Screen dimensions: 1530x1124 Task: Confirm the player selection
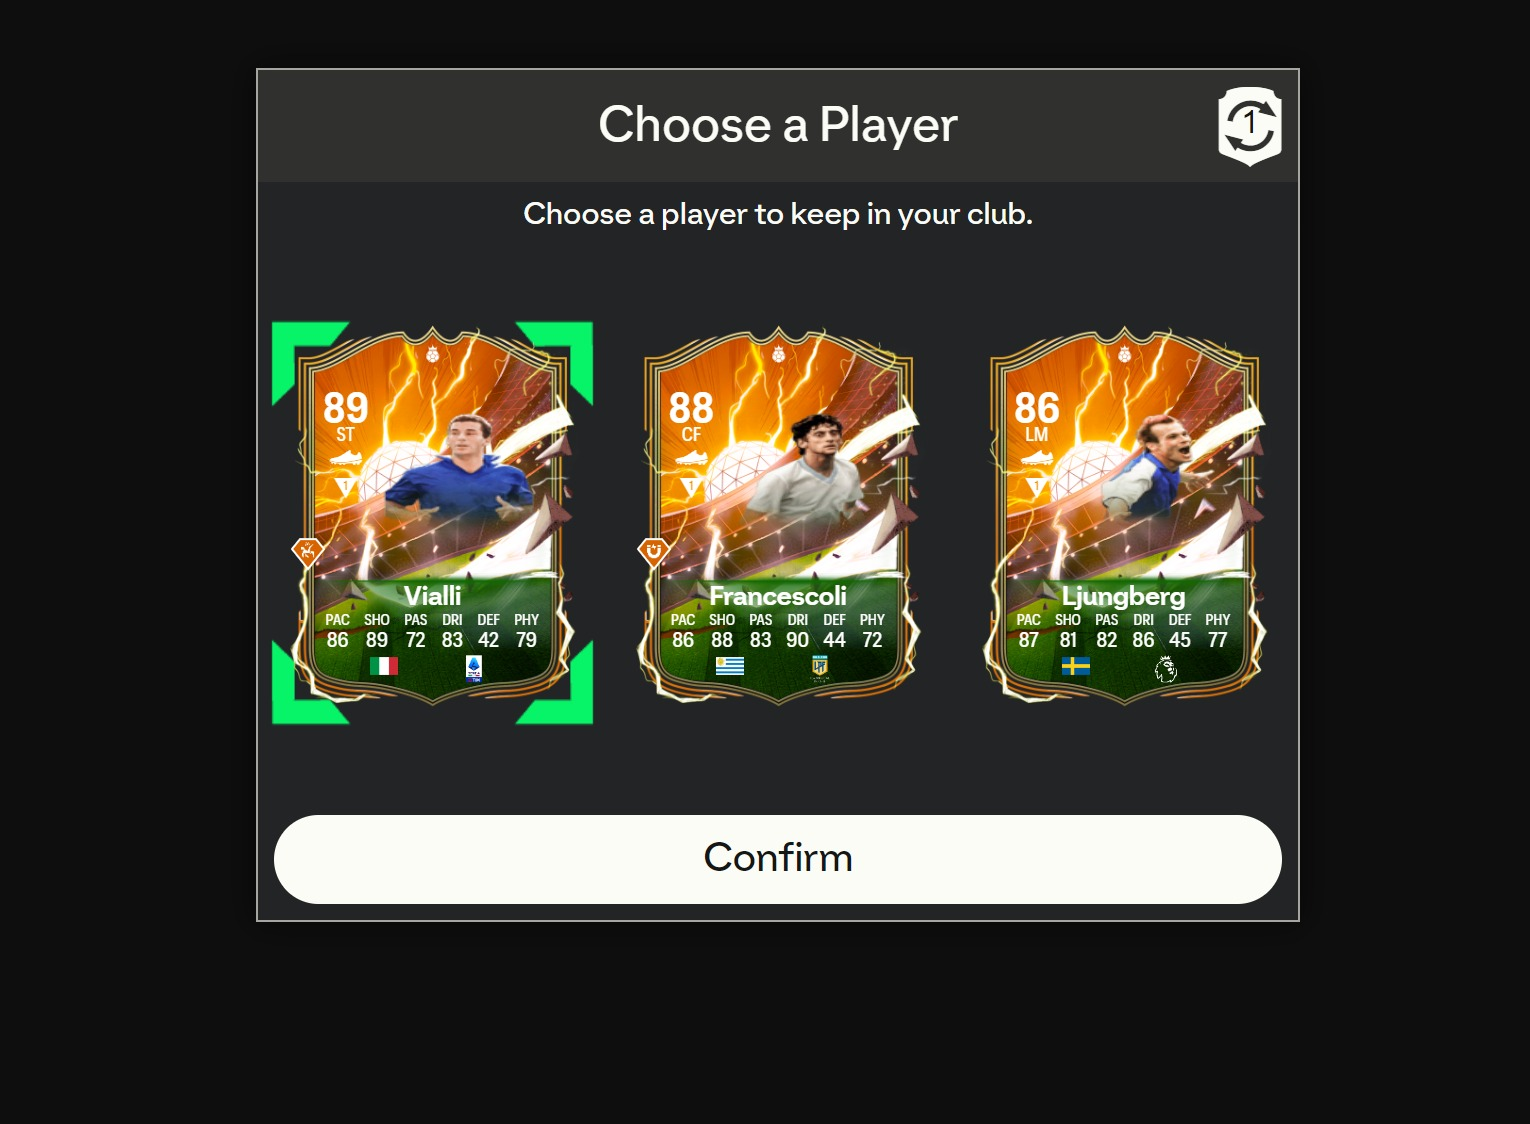coord(778,859)
